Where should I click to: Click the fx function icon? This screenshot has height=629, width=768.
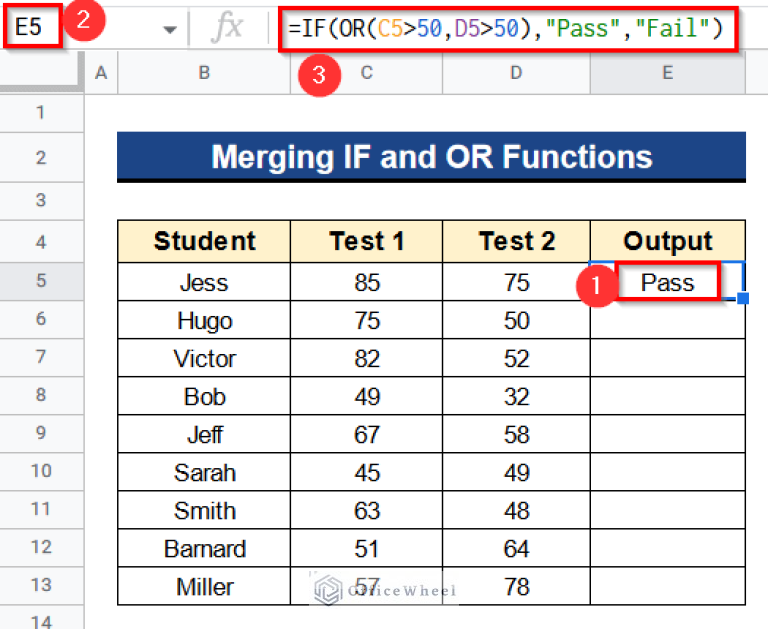tap(227, 28)
